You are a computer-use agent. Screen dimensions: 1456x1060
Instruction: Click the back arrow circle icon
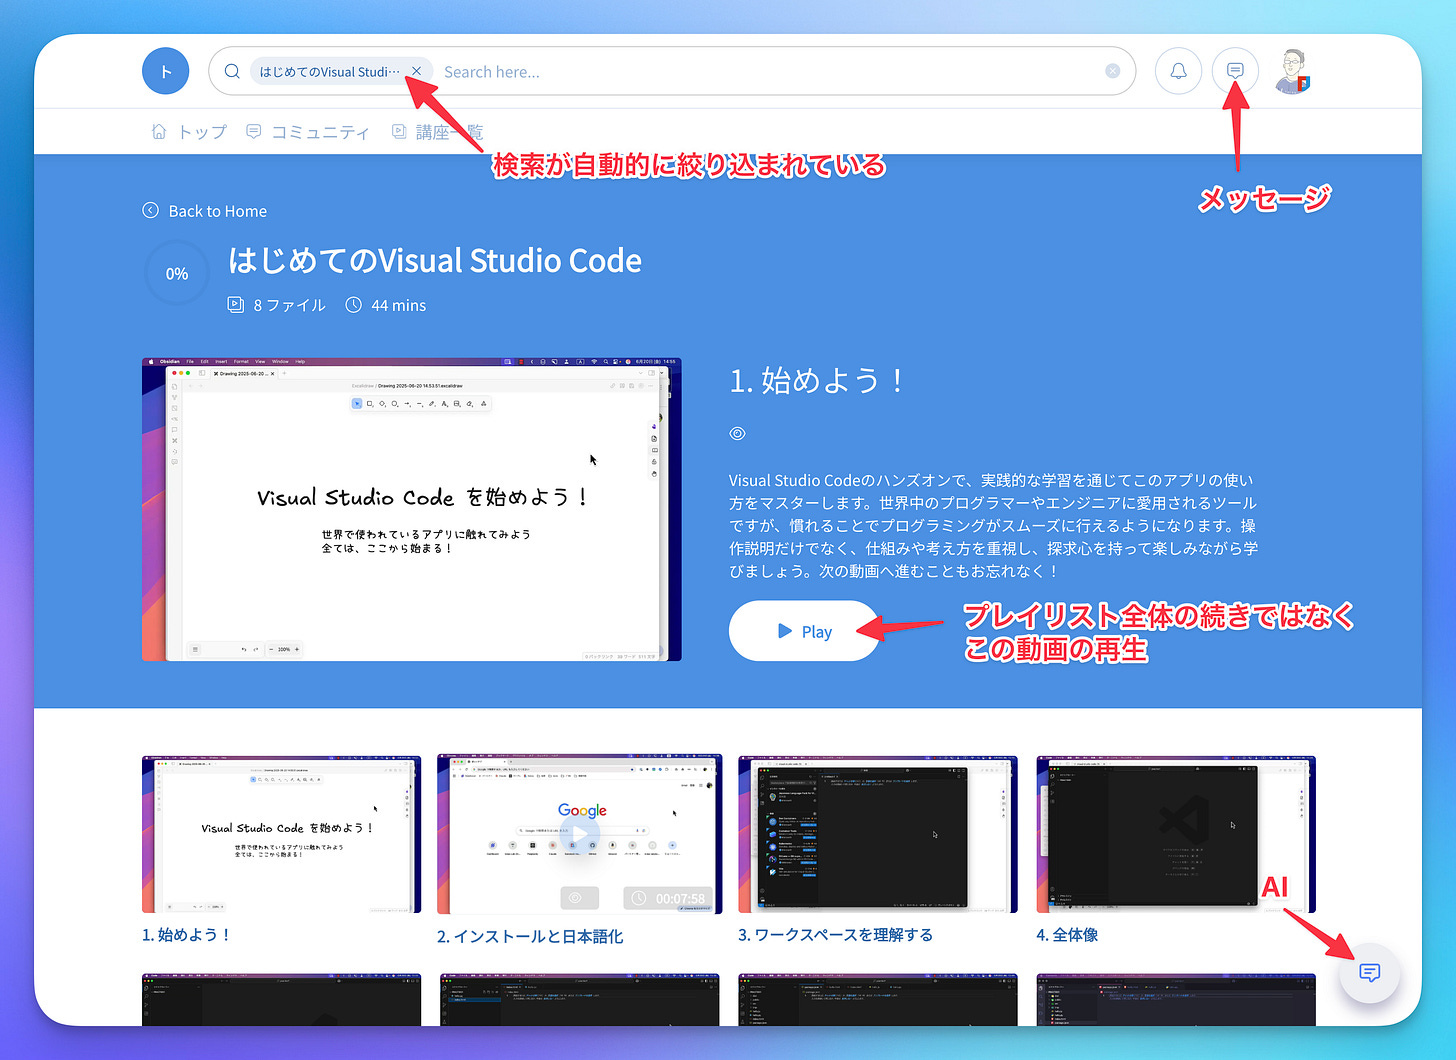point(151,210)
